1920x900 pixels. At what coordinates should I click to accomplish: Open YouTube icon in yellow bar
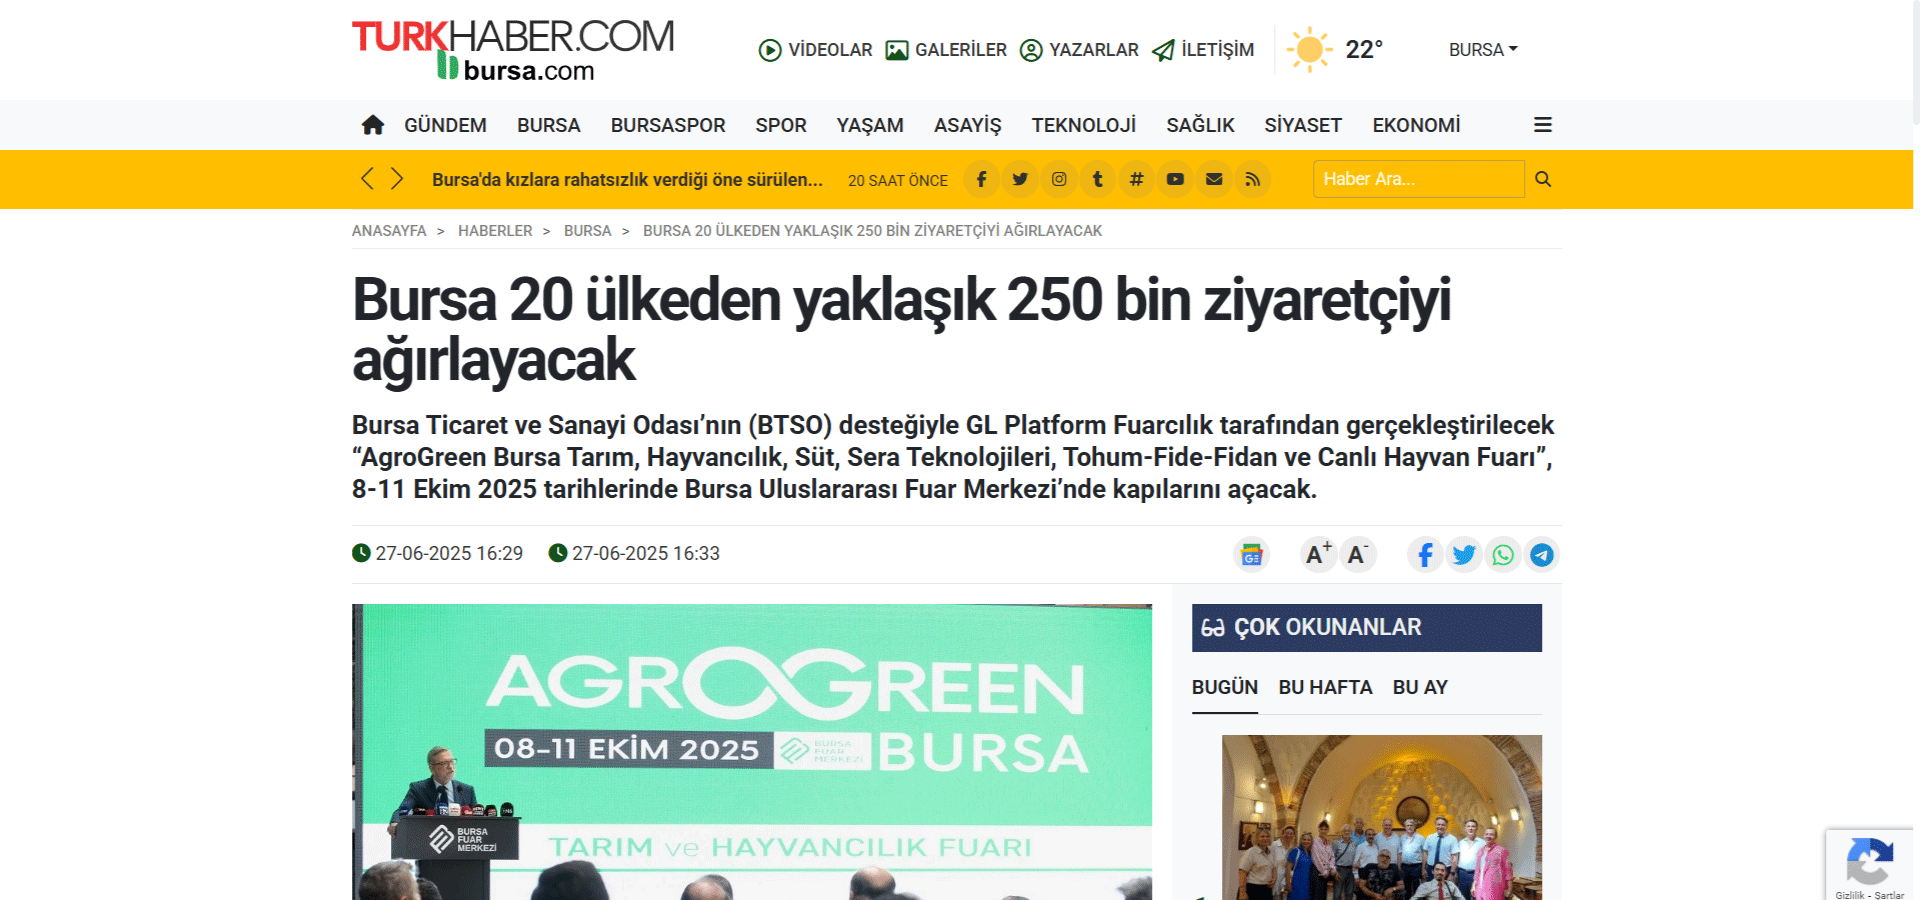pyautogui.click(x=1175, y=179)
